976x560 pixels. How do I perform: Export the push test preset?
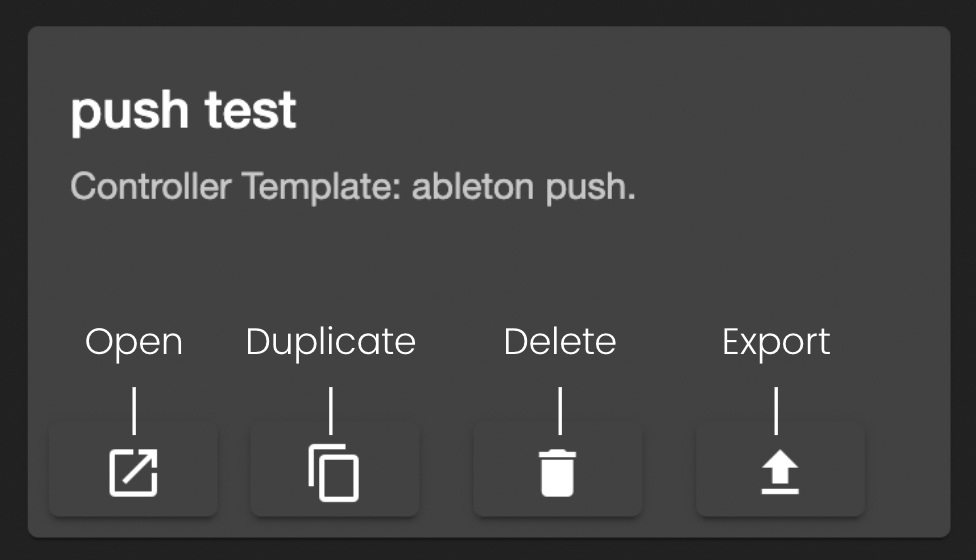(779, 473)
